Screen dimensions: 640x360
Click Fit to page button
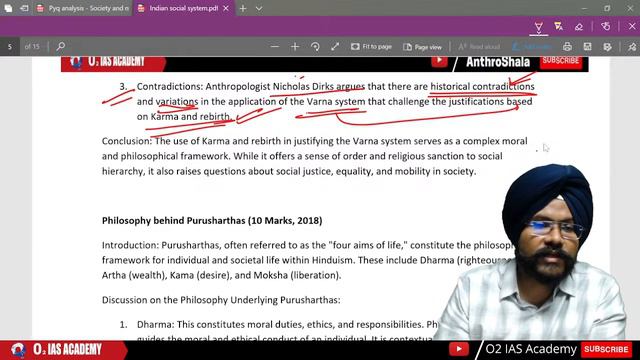click(x=371, y=47)
